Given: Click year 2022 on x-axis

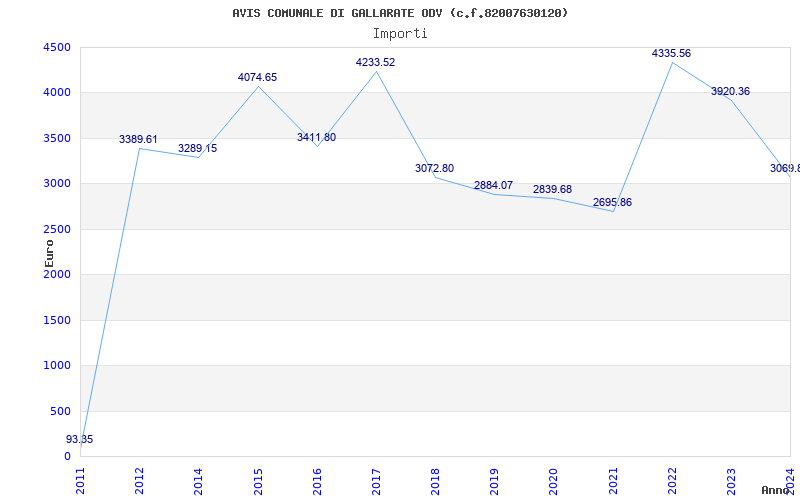Looking at the screenshot, I should (672, 481).
